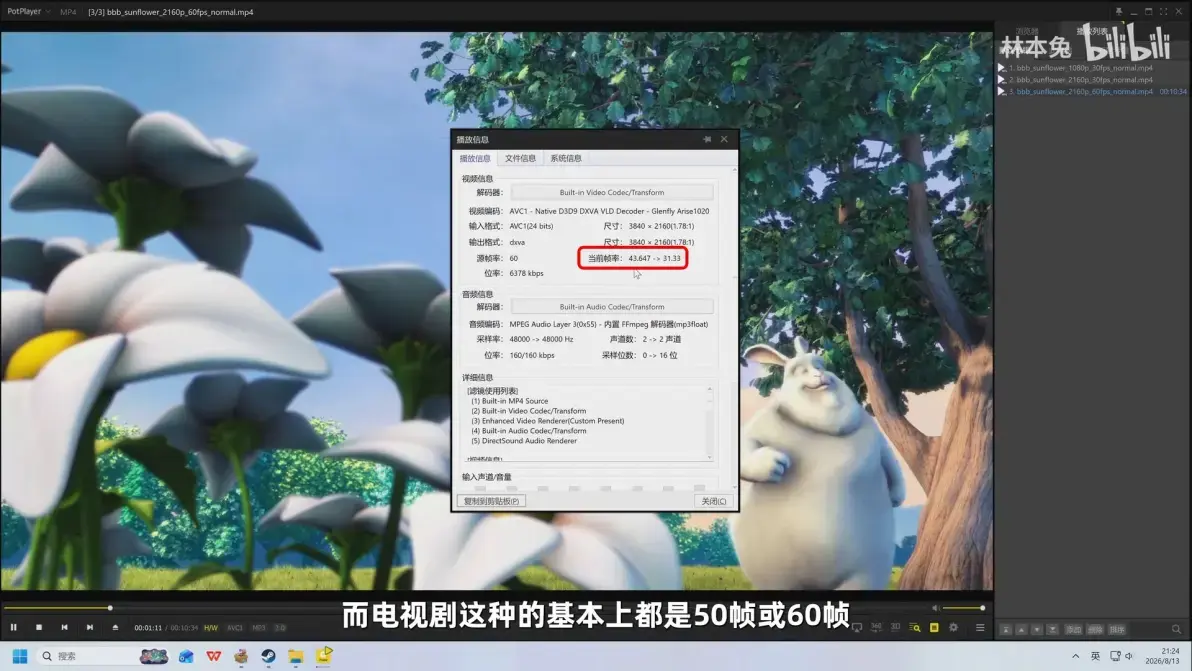
Task: Play playlist item bbb_sunflower_1080p_30fps_normal.mp4
Action: pos(1080,68)
